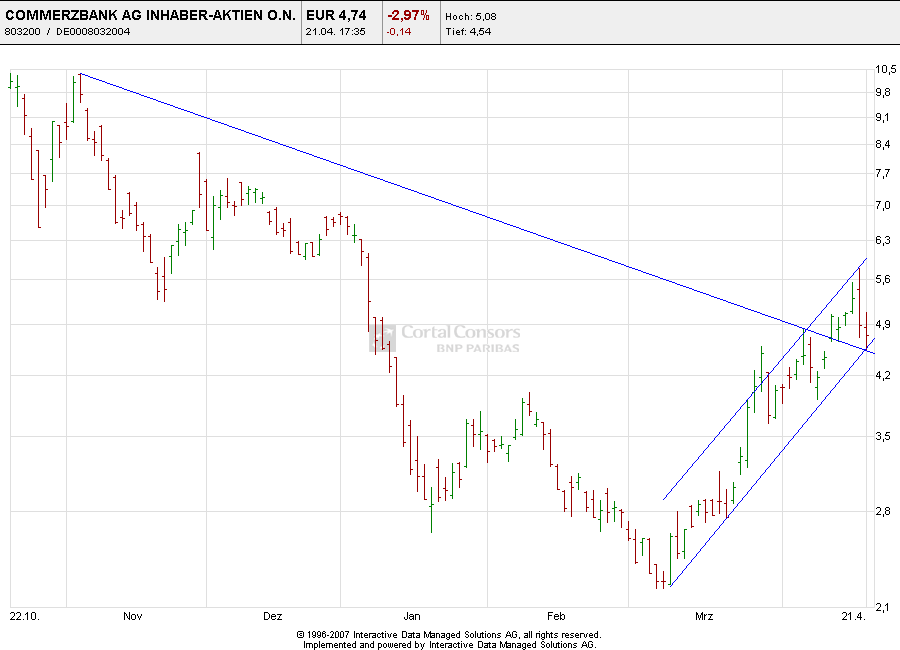
Task: Click the Mrz month label
Action: click(704, 617)
